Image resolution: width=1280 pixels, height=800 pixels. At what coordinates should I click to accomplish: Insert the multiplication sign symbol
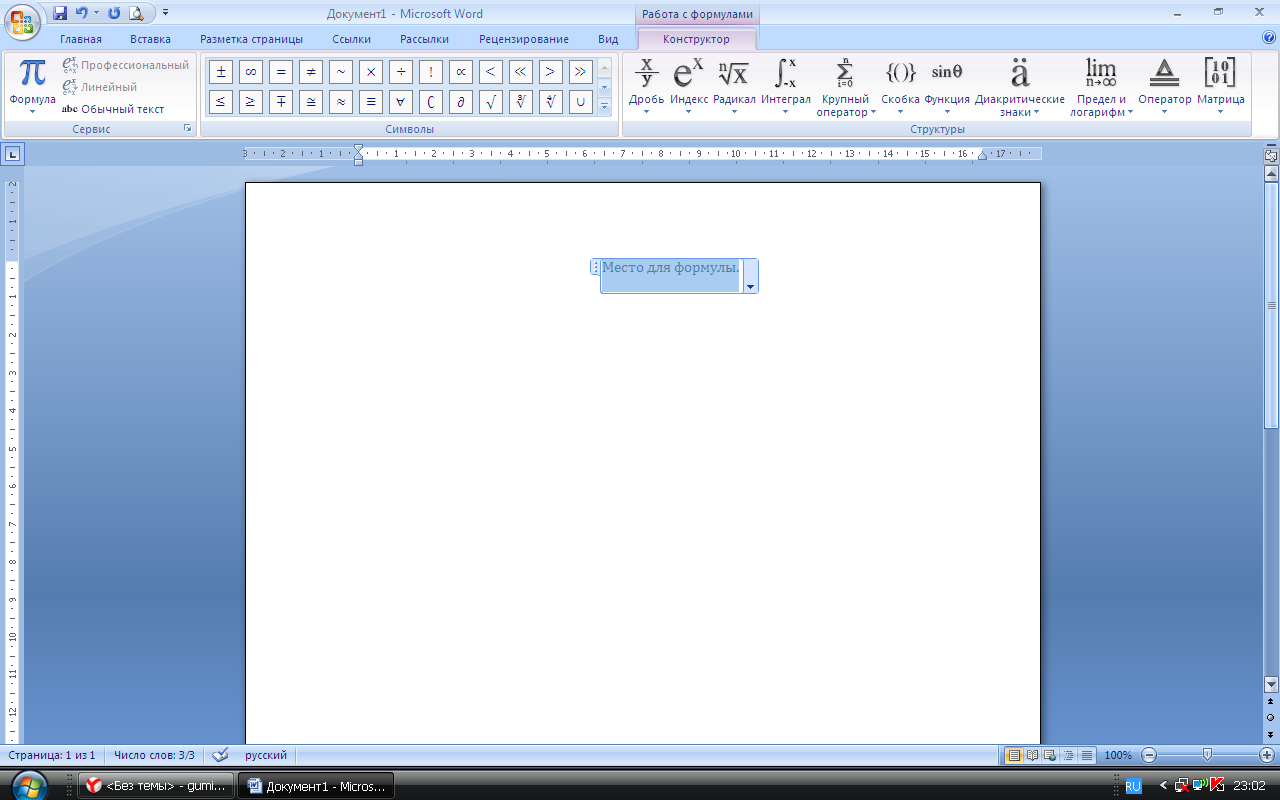tap(370, 72)
